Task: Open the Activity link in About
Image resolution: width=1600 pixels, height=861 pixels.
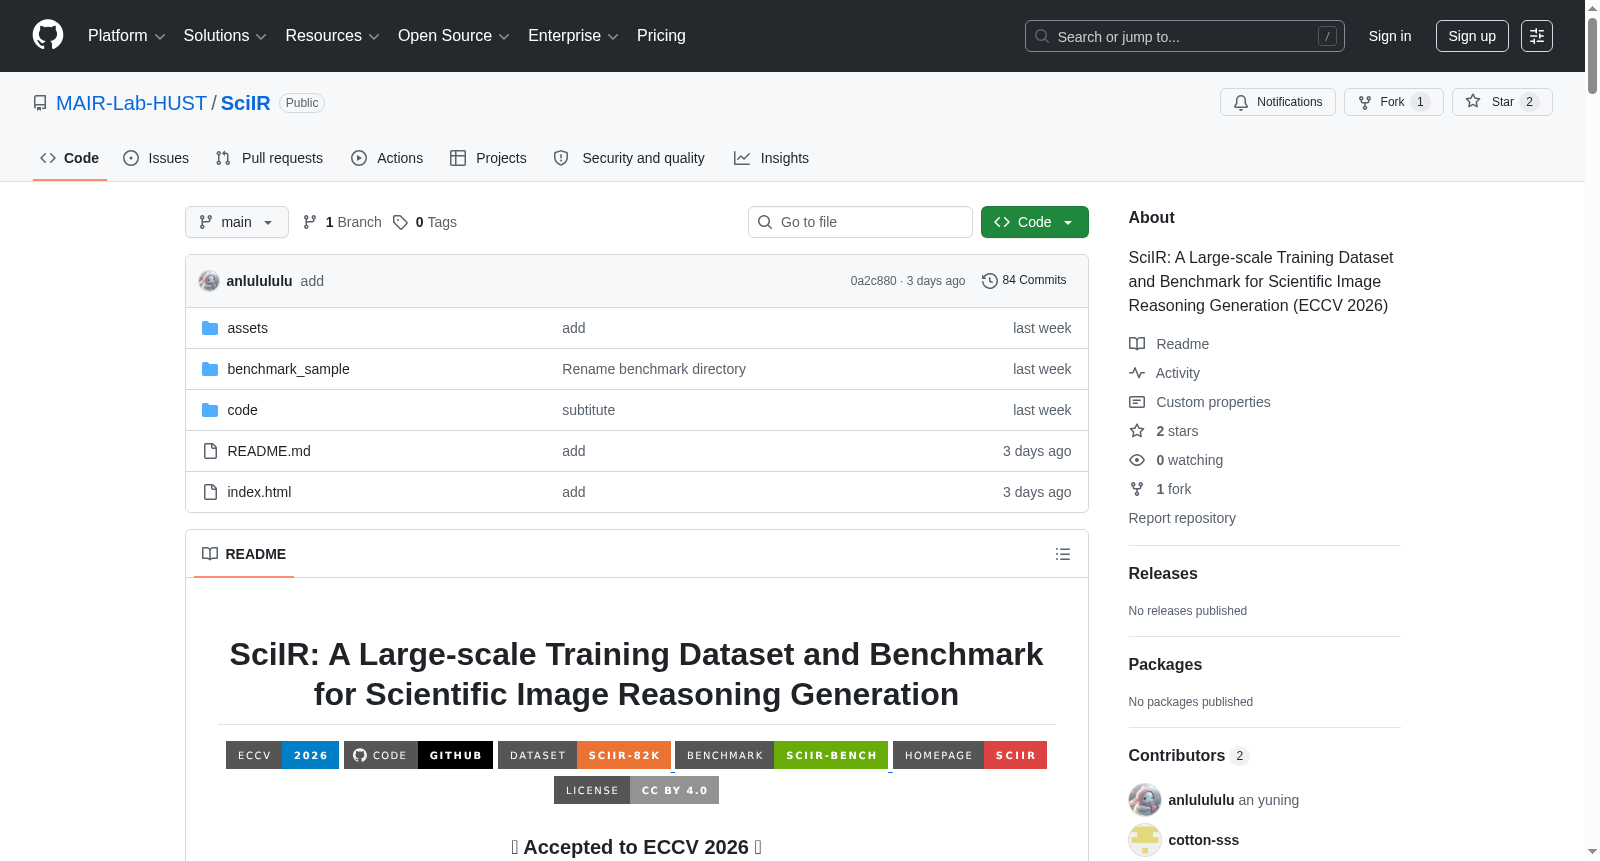Action: click(1164, 373)
